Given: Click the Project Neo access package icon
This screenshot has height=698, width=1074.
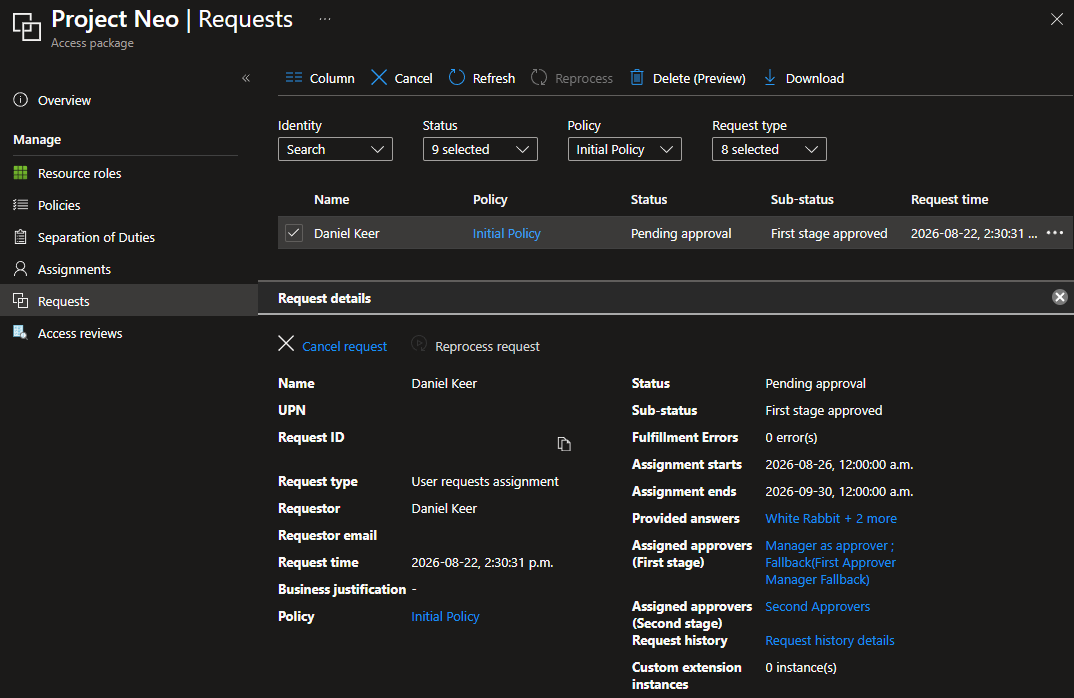Looking at the screenshot, I should tap(27, 27).
